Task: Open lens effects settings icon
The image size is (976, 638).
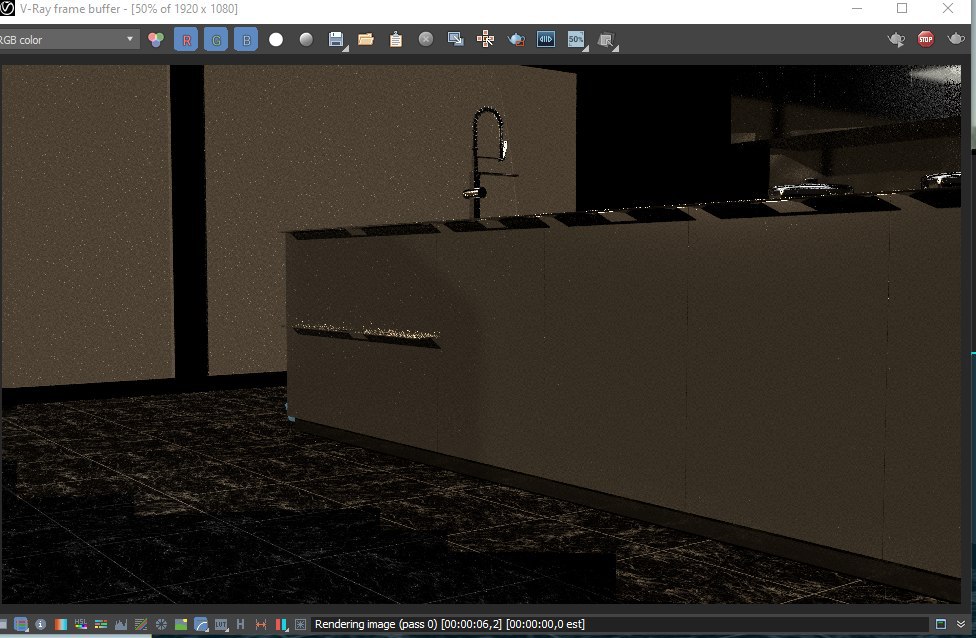Action: coord(300,624)
